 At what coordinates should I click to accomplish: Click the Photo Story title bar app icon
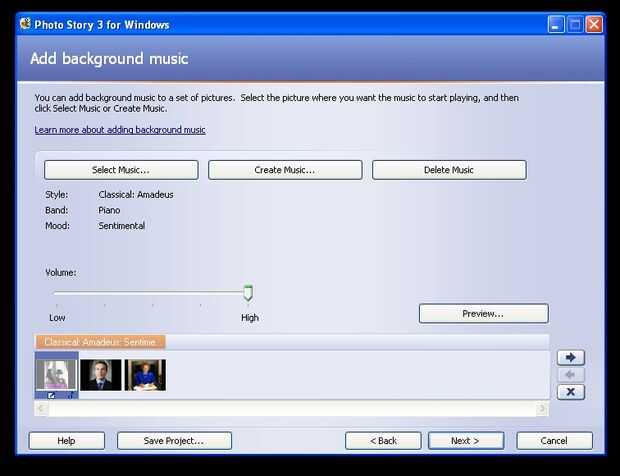click(x=25, y=24)
